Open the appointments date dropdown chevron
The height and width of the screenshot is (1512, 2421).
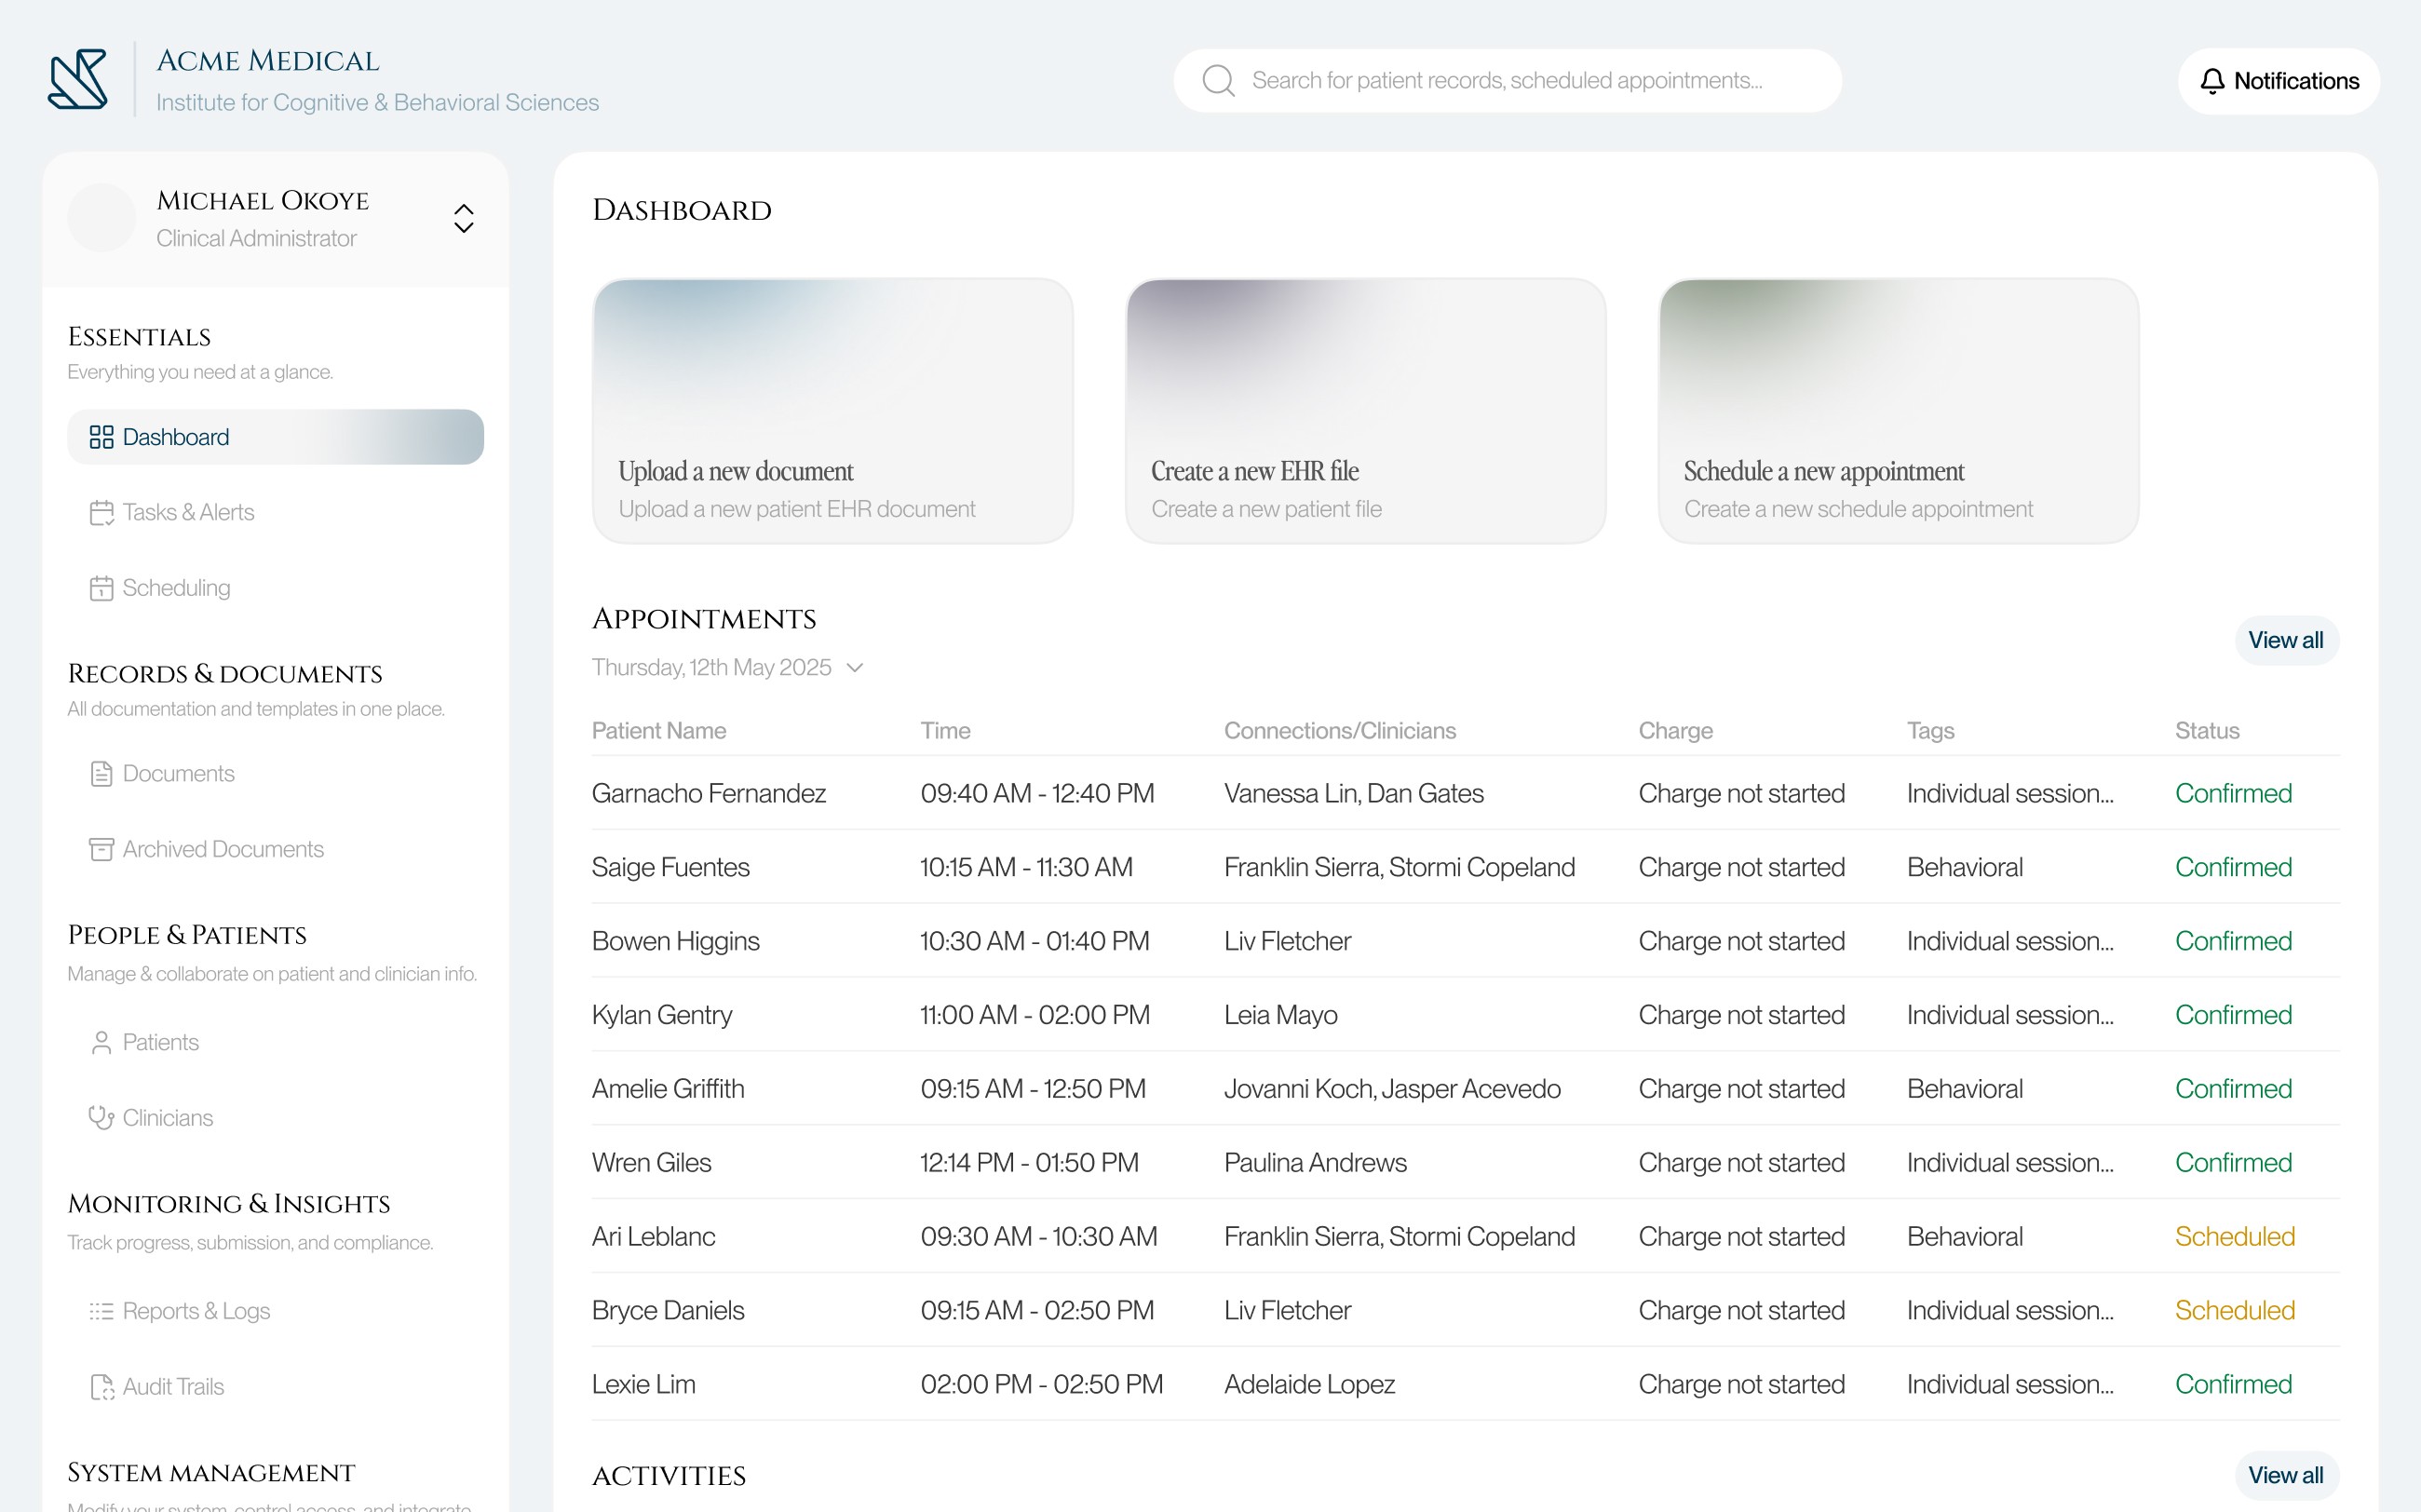tap(855, 668)
